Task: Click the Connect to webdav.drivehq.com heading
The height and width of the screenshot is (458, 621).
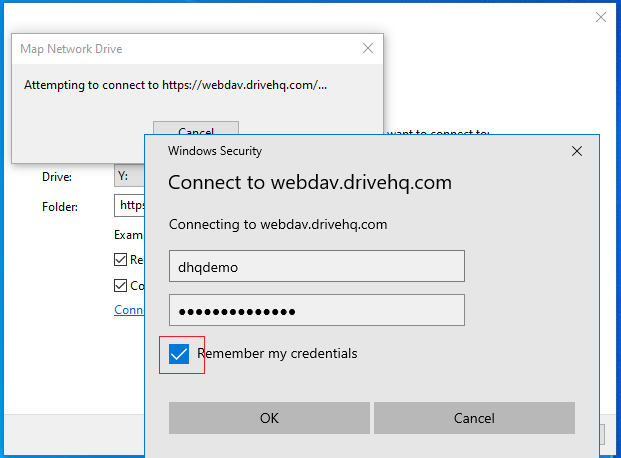Action: point(310,183)
